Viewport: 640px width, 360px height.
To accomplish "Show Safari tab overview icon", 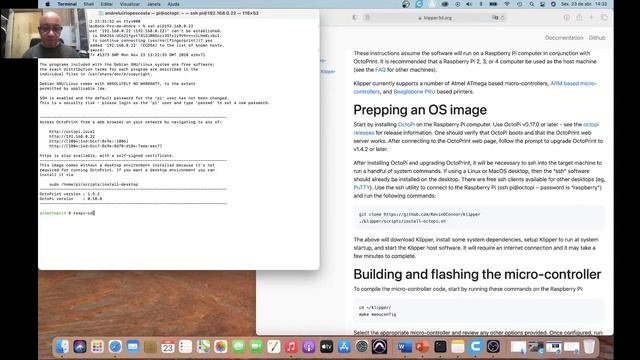I will coord(604,18).
